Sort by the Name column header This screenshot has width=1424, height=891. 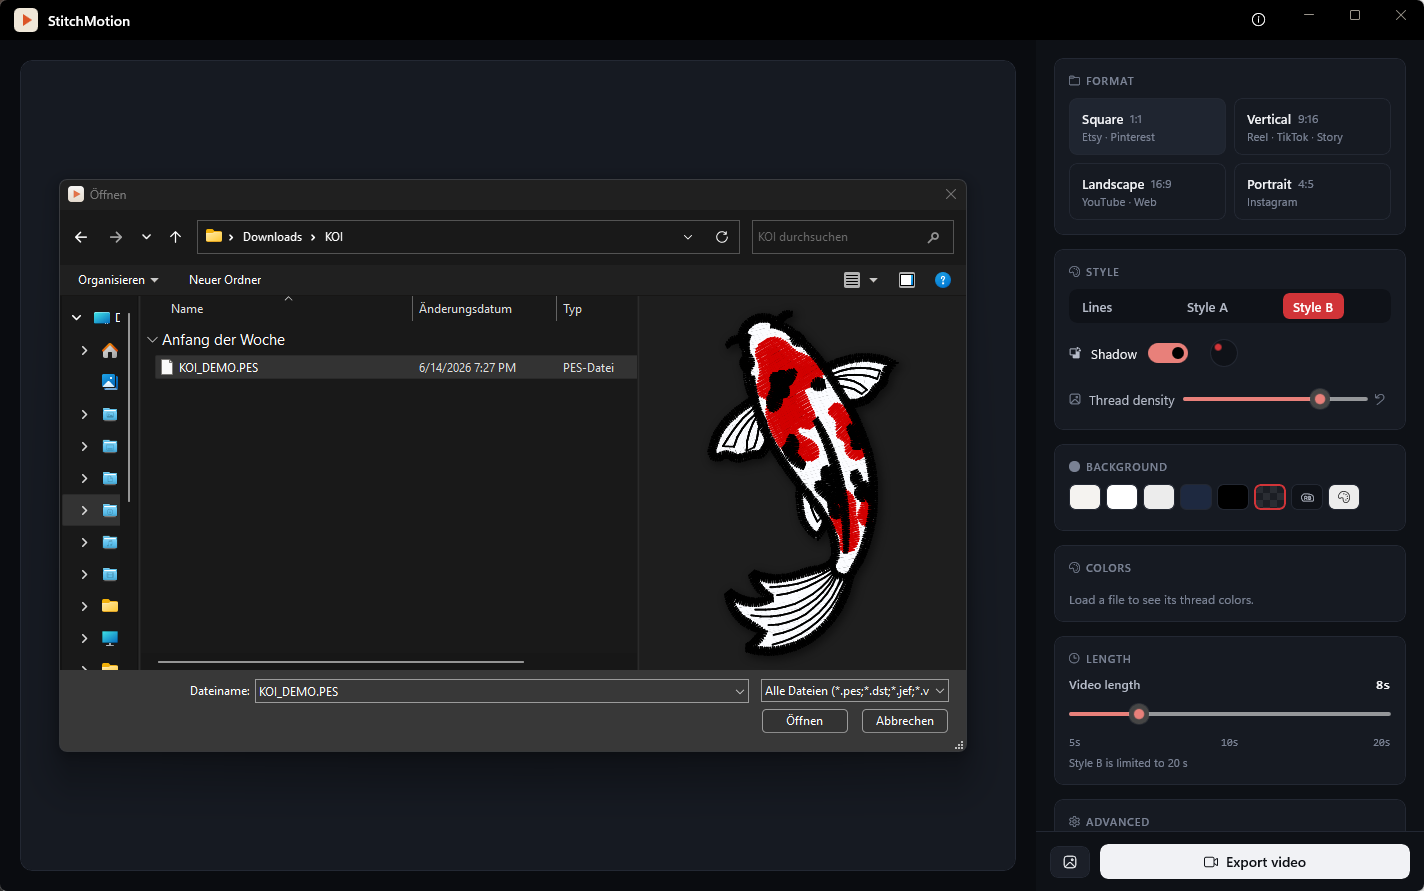[187, 309]
